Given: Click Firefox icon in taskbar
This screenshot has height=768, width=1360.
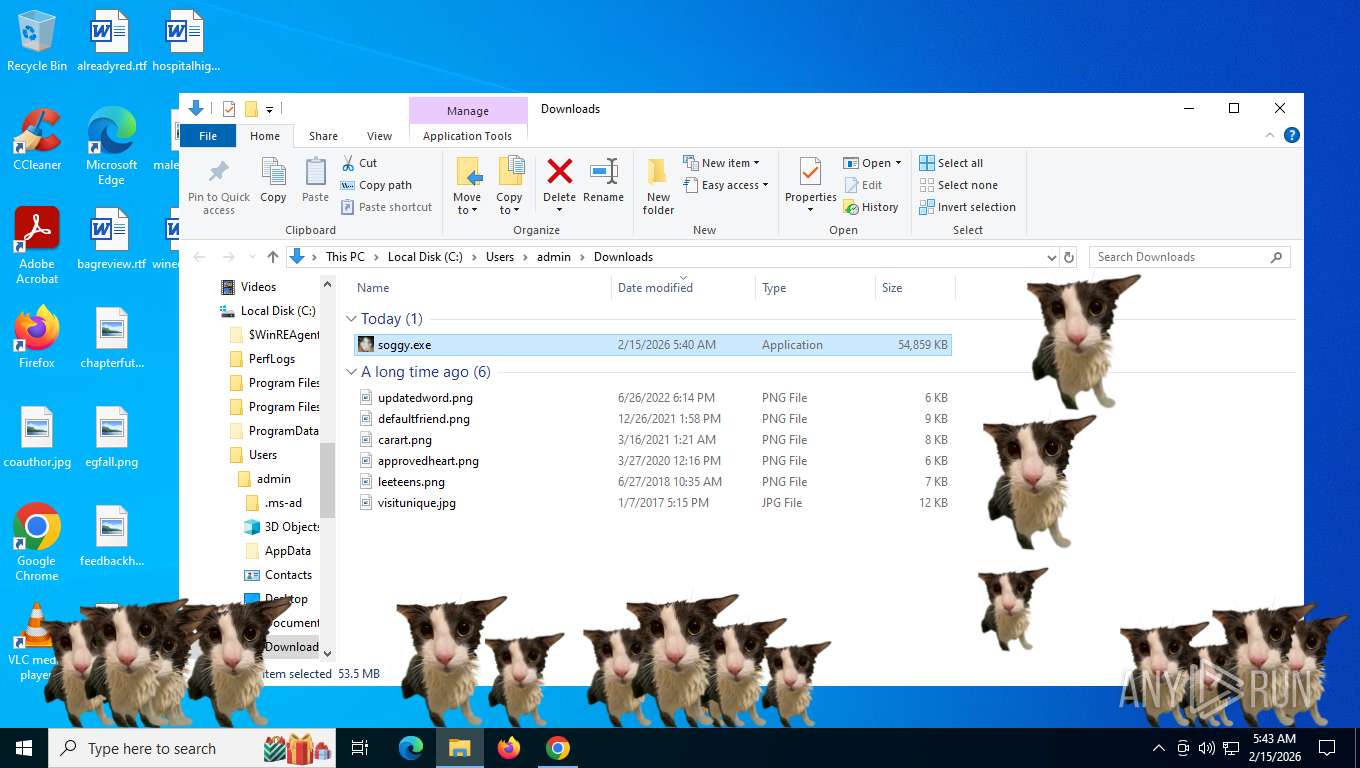Looking at the screenshot, I should 509,748.
